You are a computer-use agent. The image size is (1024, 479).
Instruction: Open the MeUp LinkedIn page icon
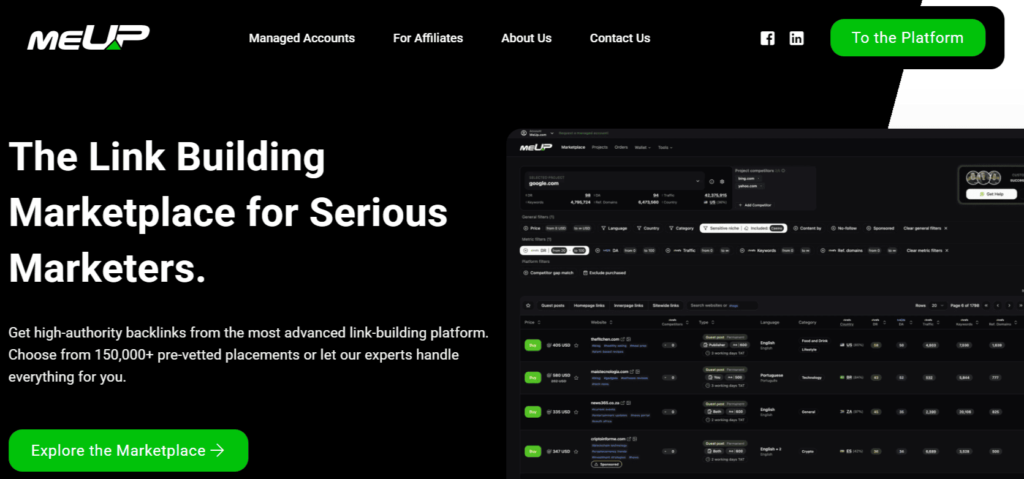pyautogui.click(x=797, y=38)
